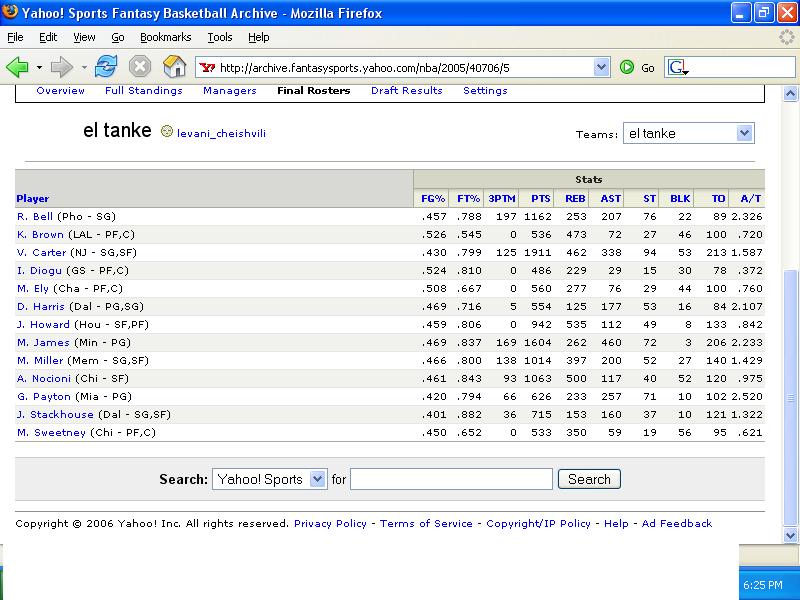Open the R. Bell player link

pos(35,216)
